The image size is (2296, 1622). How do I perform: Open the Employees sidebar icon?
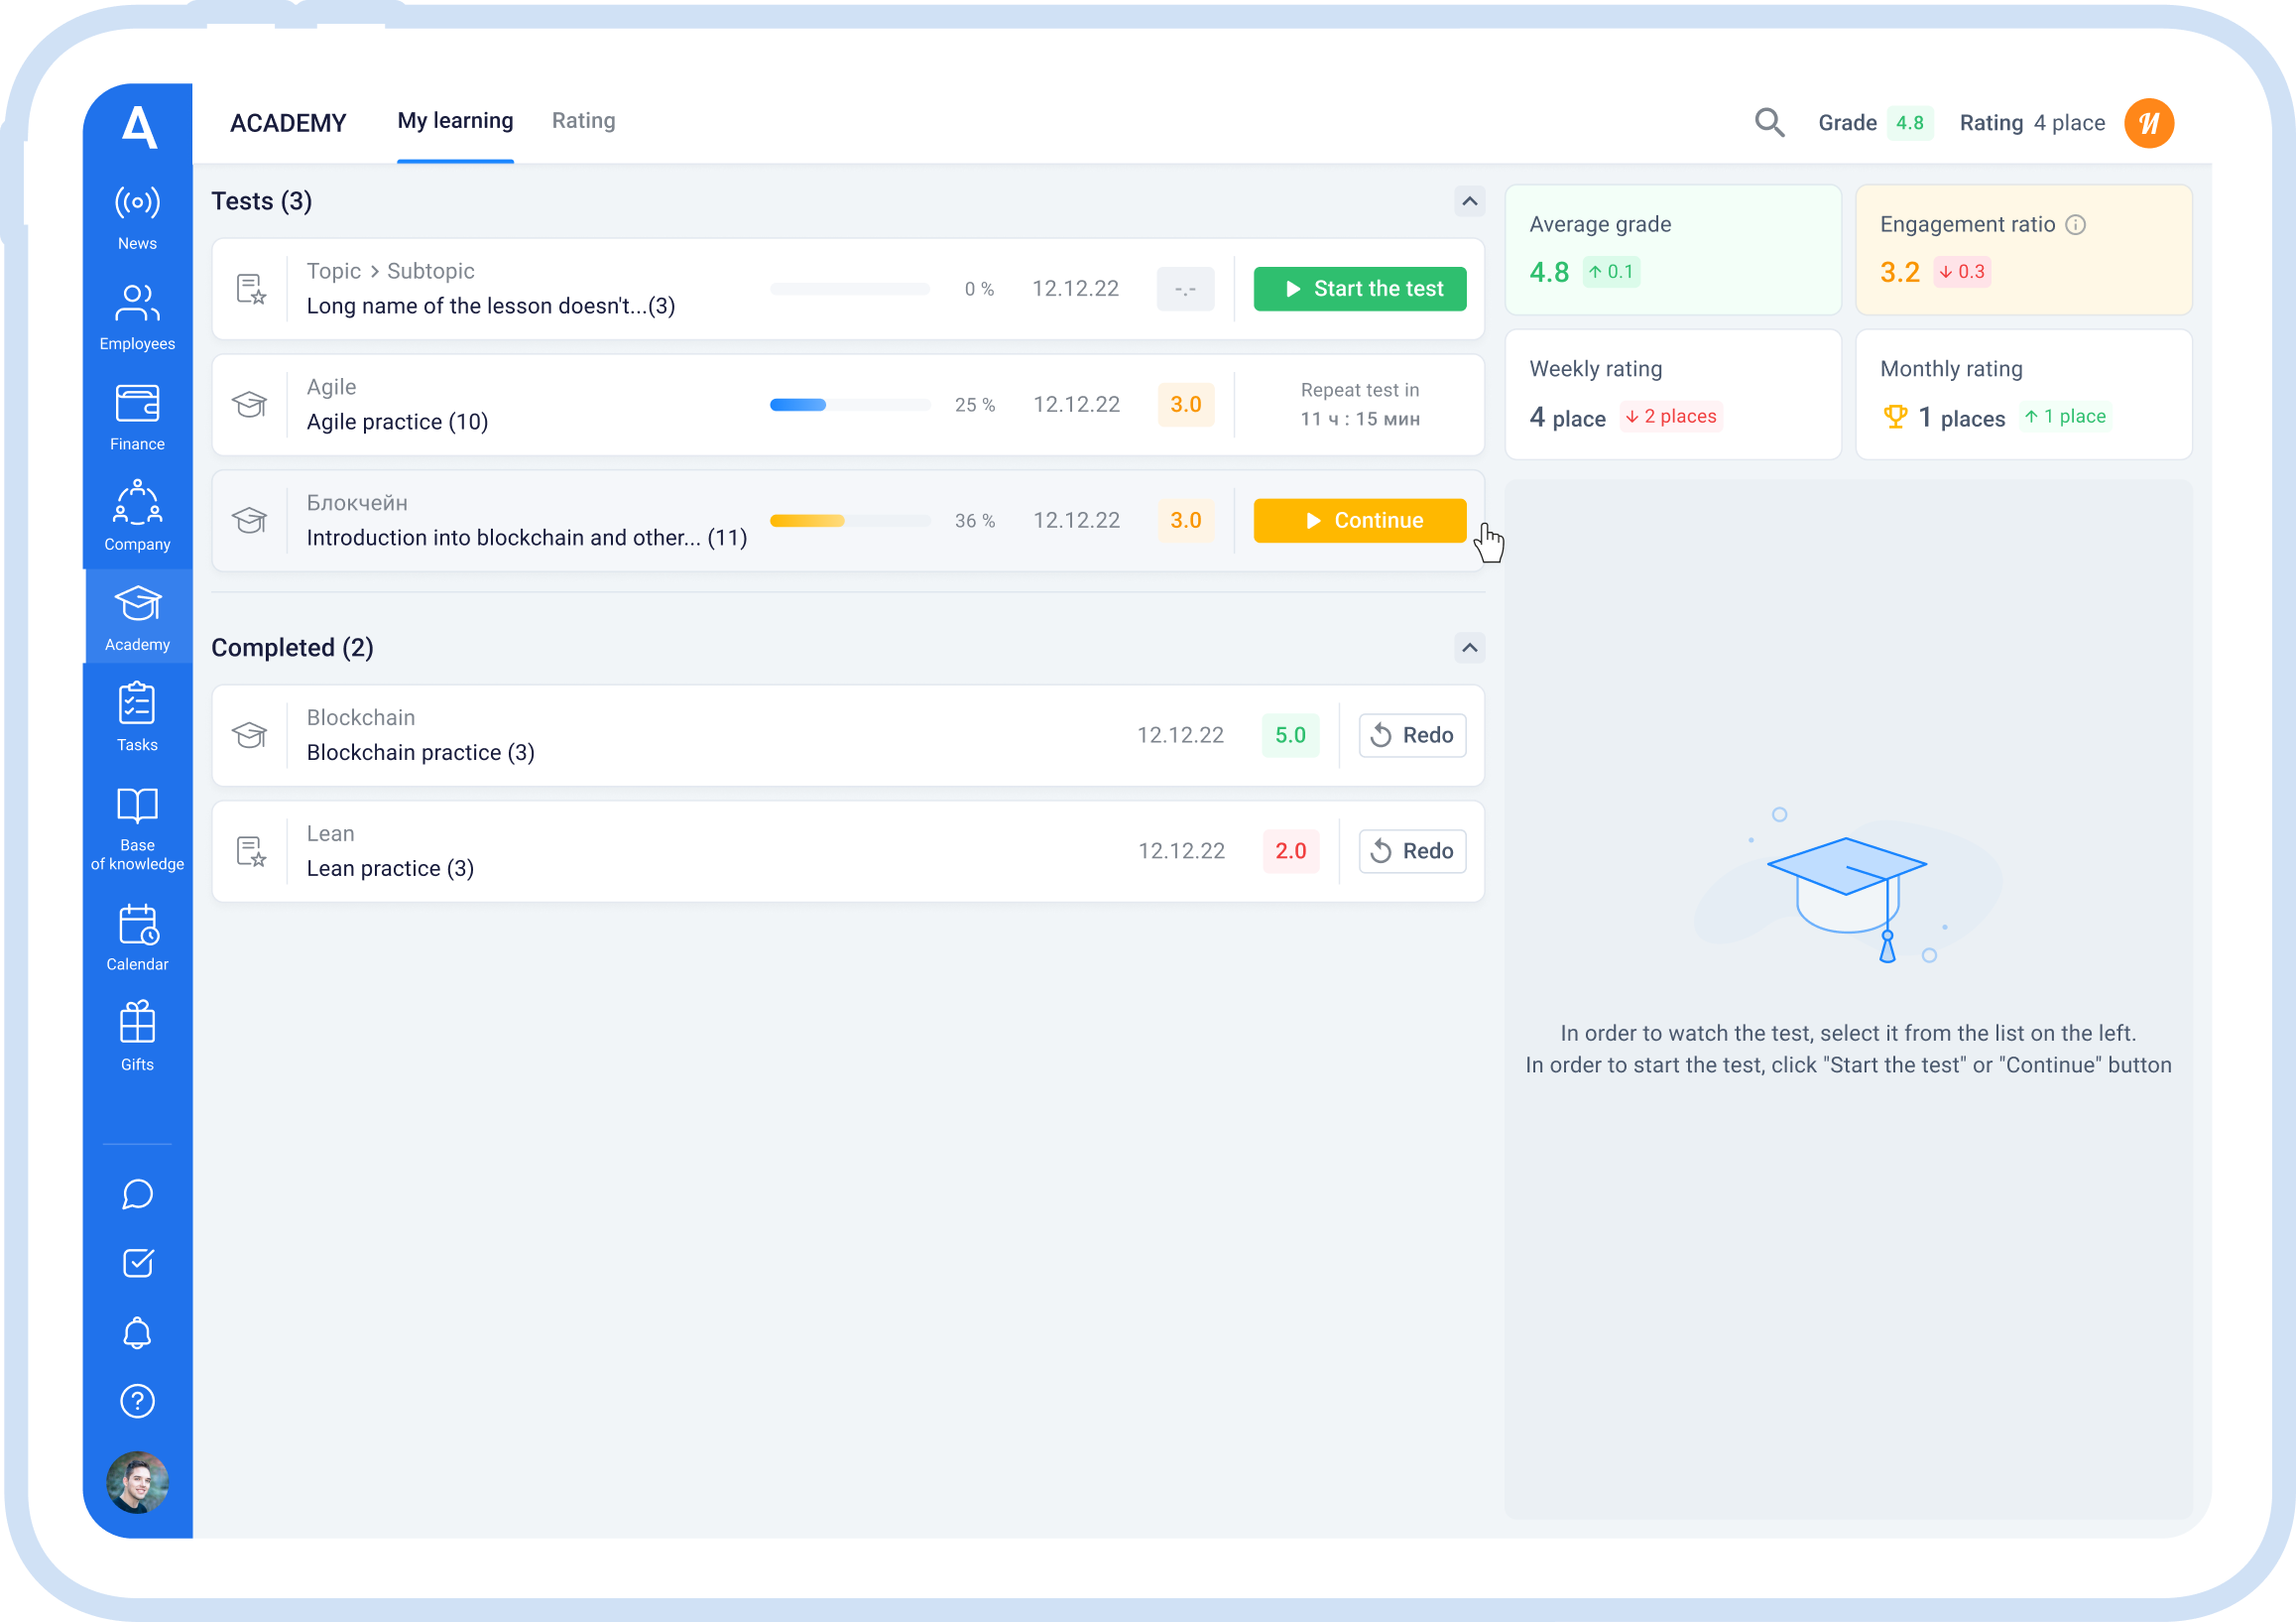137,317
